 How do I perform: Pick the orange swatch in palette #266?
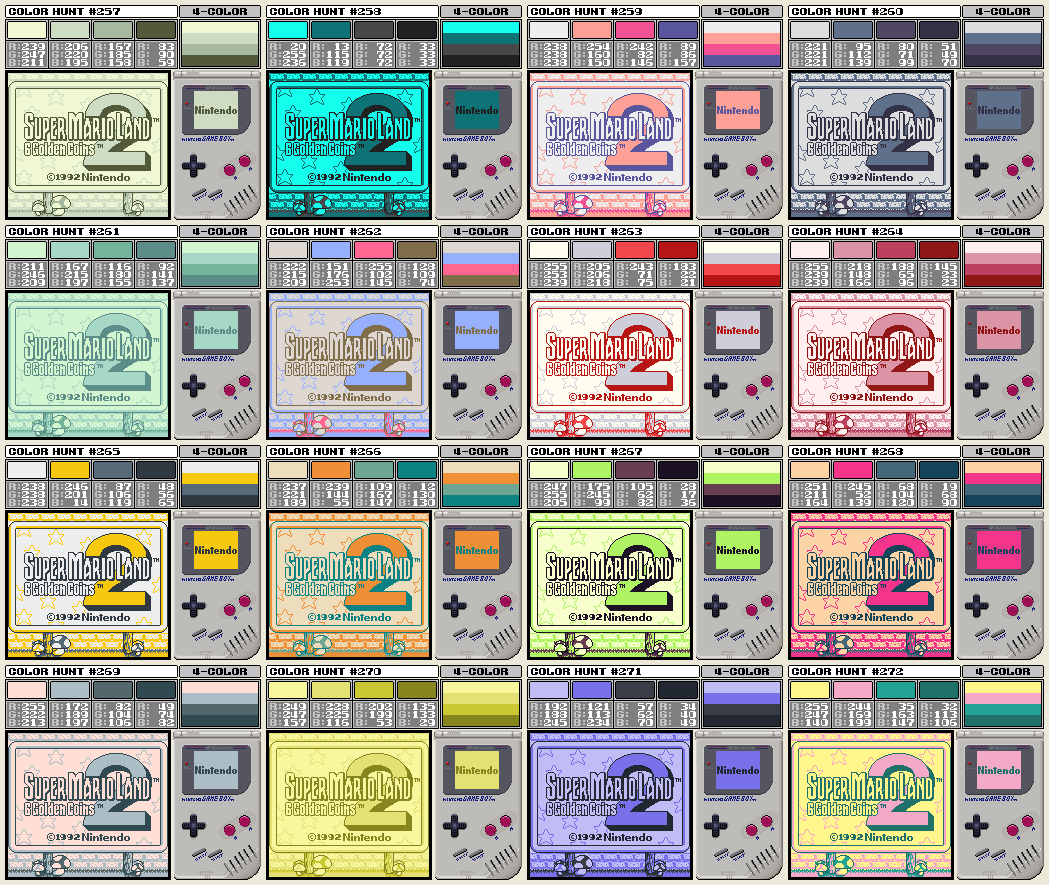(331, 470)
